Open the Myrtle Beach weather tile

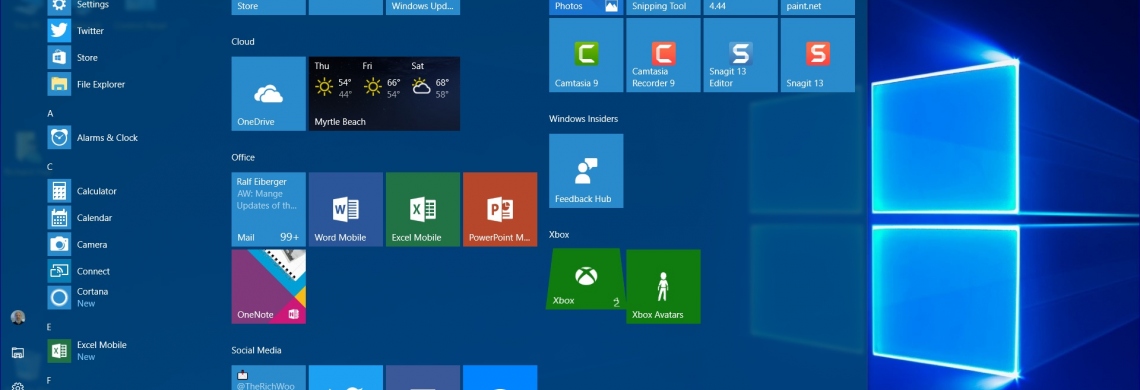[384, 94]
